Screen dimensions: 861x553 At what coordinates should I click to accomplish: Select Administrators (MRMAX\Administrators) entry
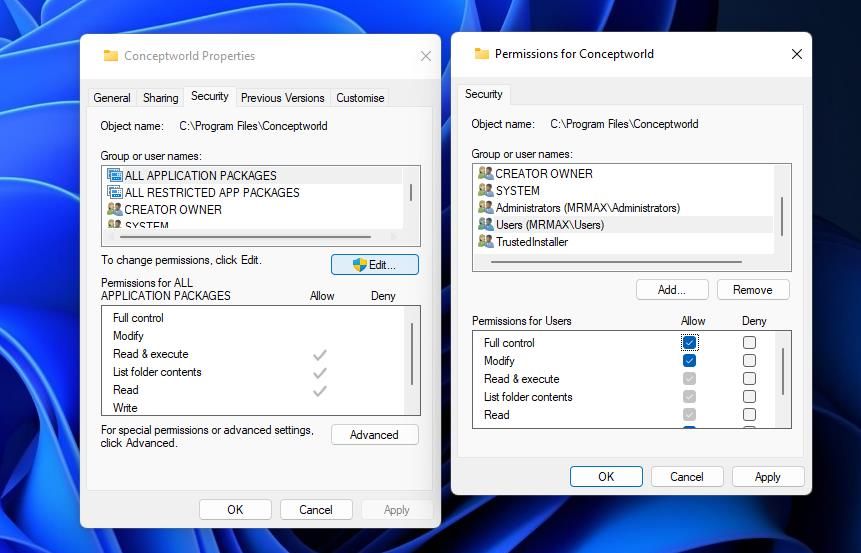(624, 207)
